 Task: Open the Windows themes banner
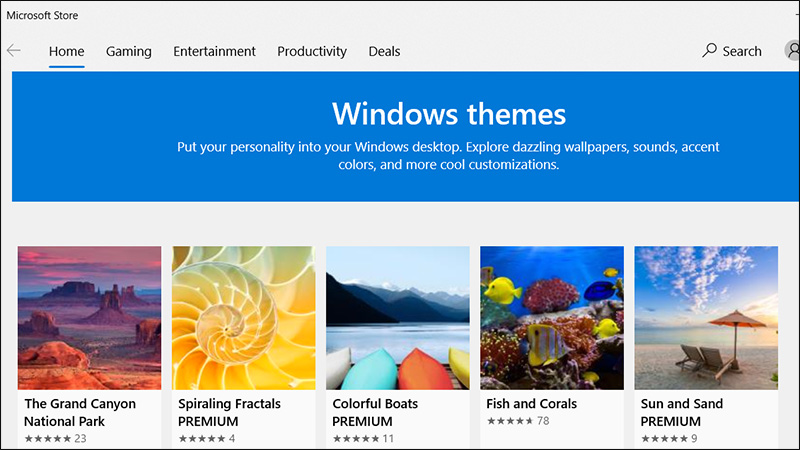click(406, 136)
